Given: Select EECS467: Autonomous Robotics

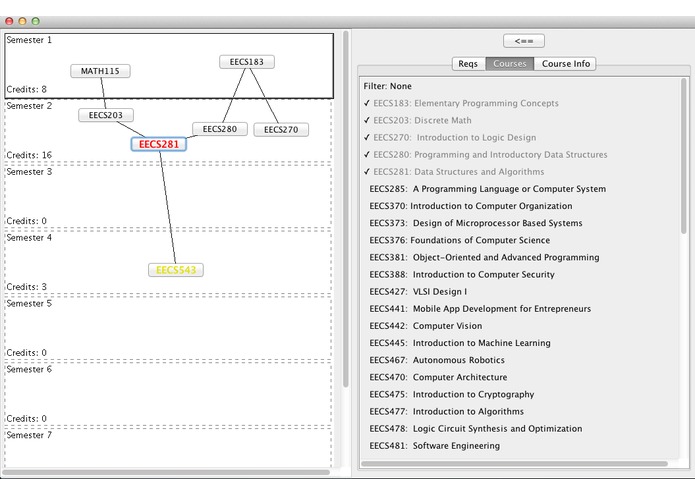Looking at the screenshot, I should 437,360.
